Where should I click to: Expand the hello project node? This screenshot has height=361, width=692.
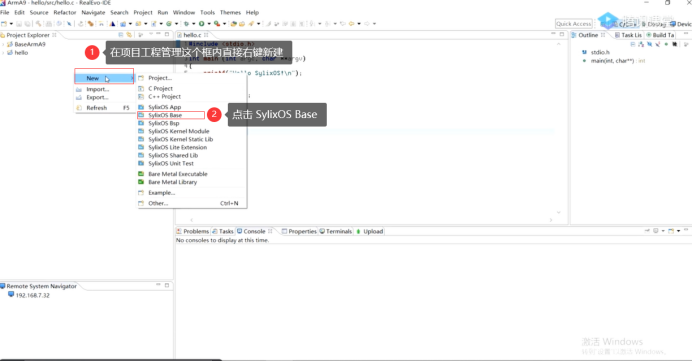tap(3, 53)
